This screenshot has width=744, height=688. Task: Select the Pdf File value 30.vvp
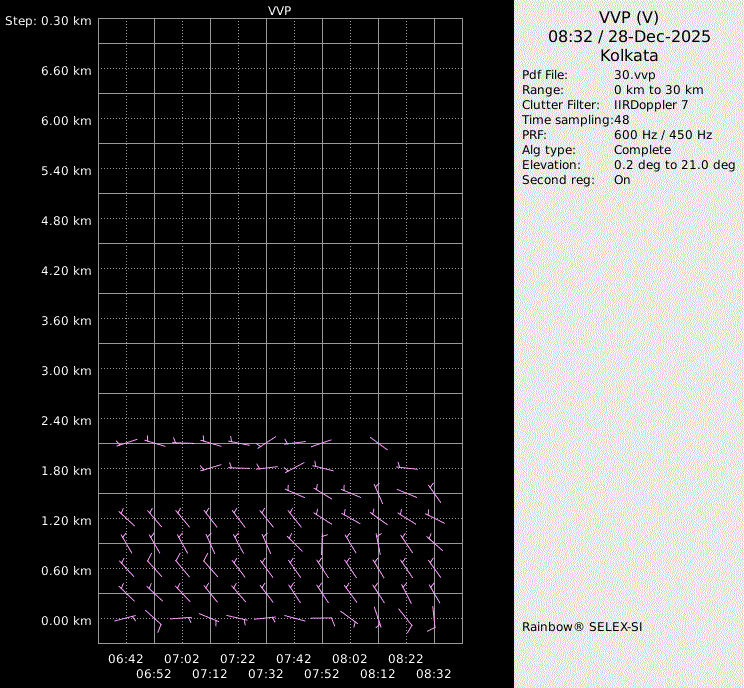[x=634, y=75]
